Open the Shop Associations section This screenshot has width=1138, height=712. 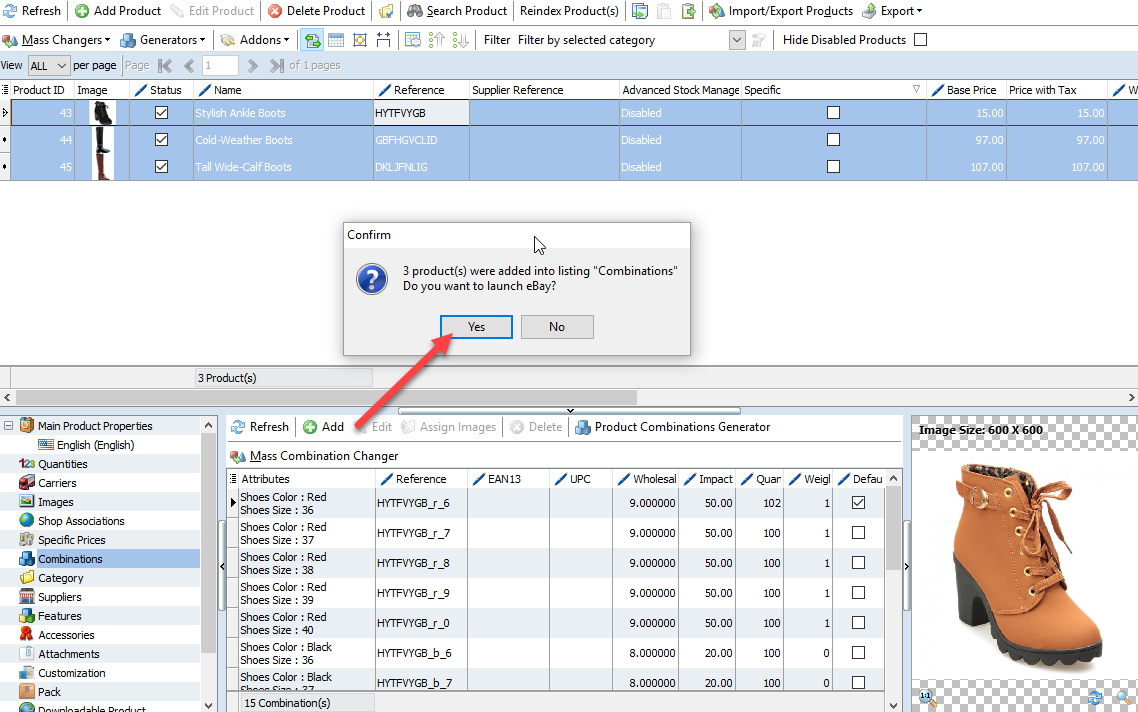pos(81,520)
